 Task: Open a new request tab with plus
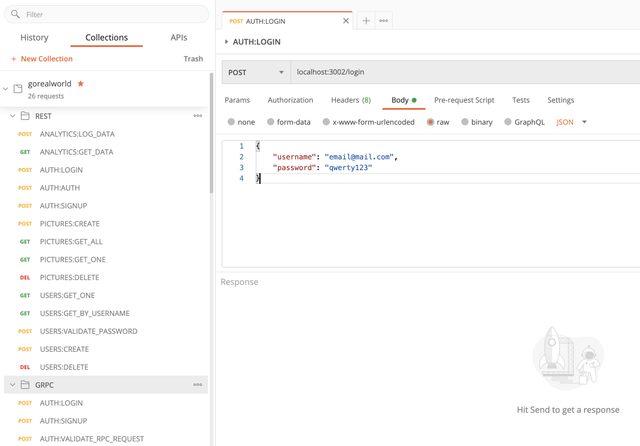(366, 20)
